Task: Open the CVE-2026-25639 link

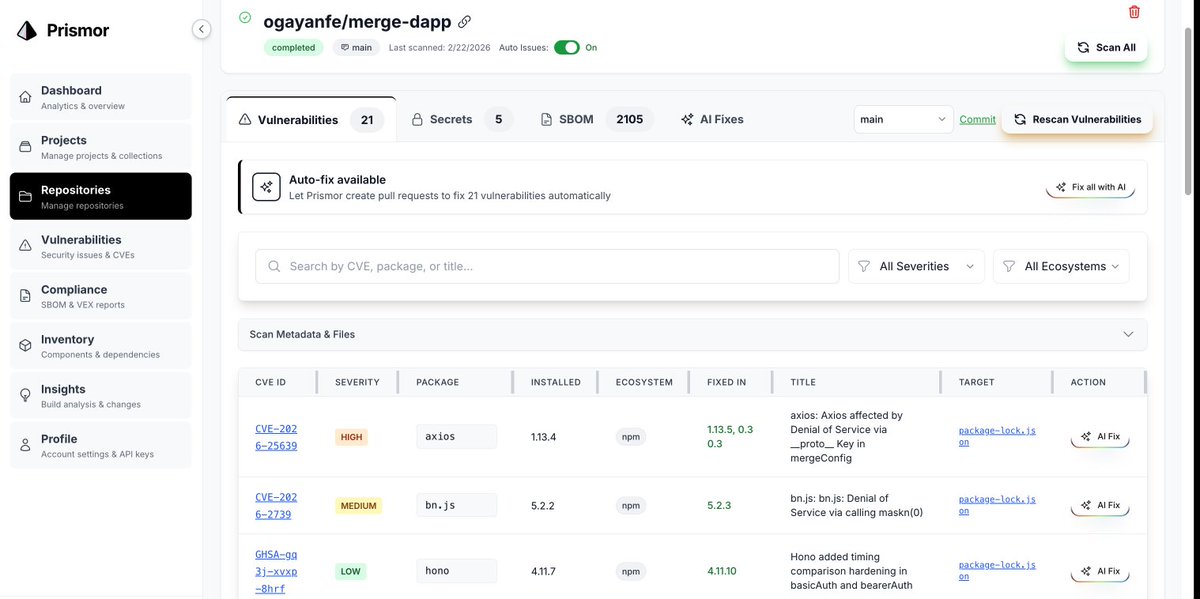Action: [276, 437]
